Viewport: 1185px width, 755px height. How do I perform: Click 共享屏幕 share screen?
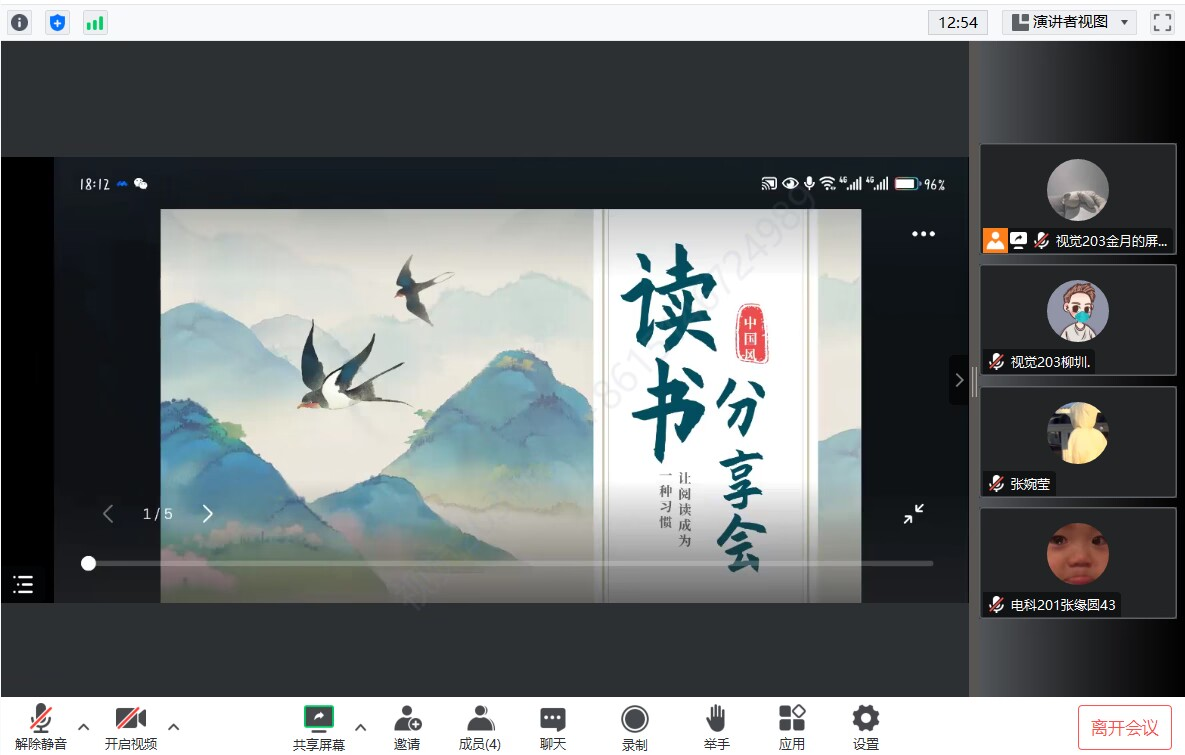click(x=319, y=727)
